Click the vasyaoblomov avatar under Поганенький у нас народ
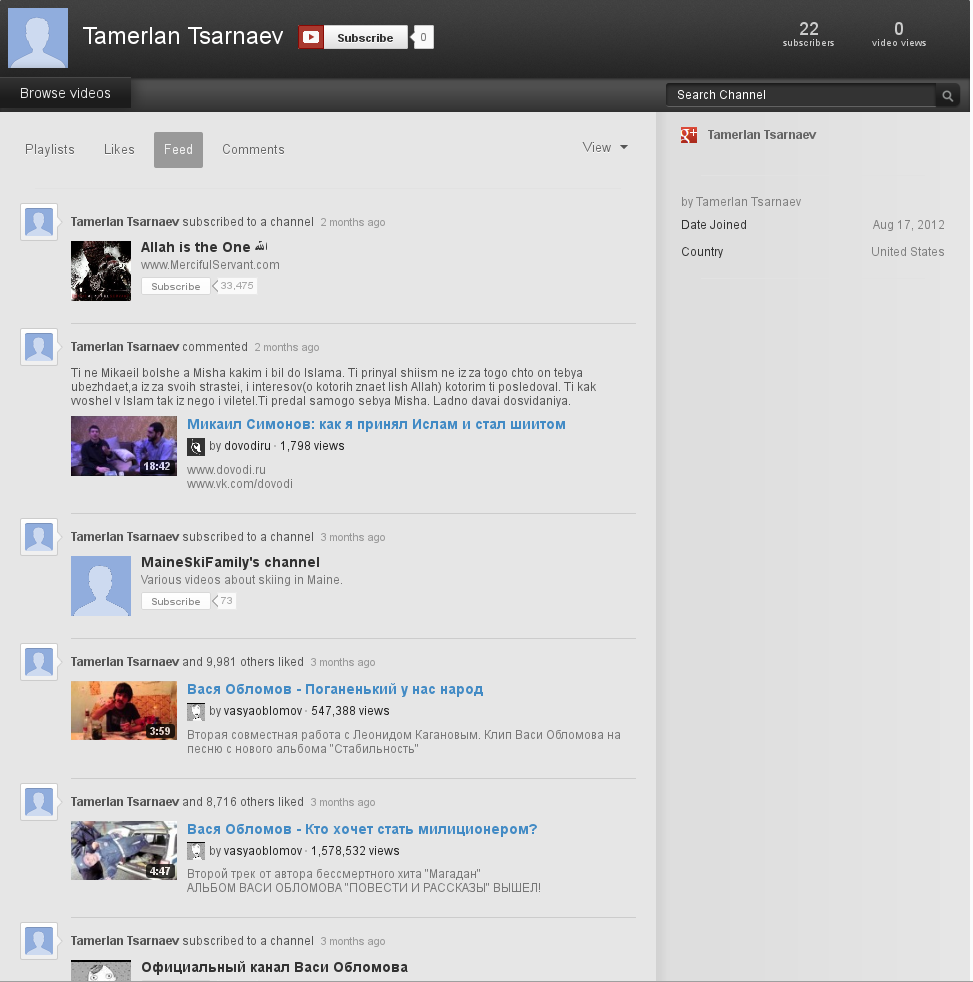 (x=196, y=711)
